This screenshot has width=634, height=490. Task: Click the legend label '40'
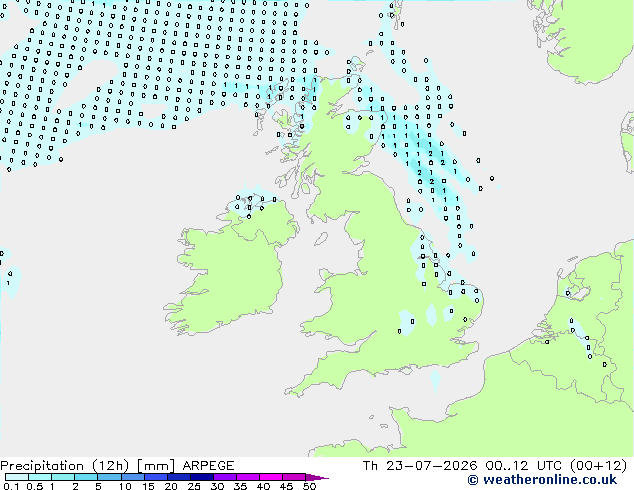coord(263,486)
